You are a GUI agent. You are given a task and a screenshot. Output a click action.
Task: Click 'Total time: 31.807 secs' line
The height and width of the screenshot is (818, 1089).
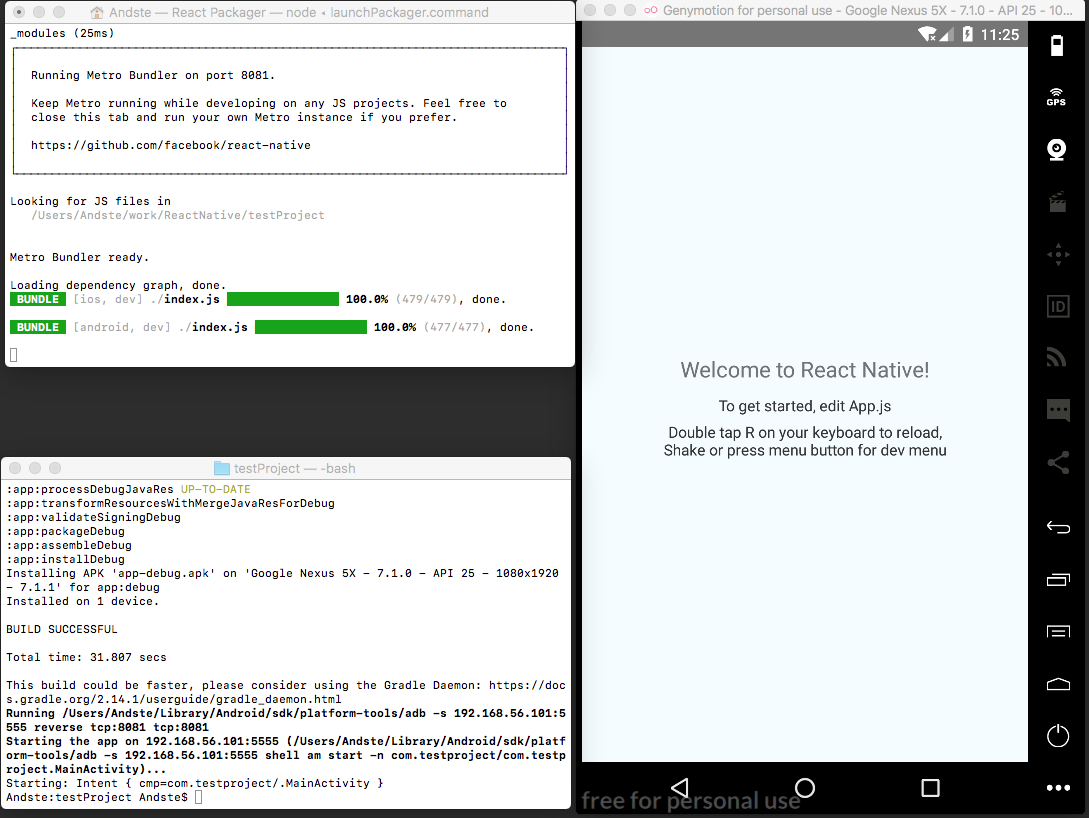(x=86, y=657)
